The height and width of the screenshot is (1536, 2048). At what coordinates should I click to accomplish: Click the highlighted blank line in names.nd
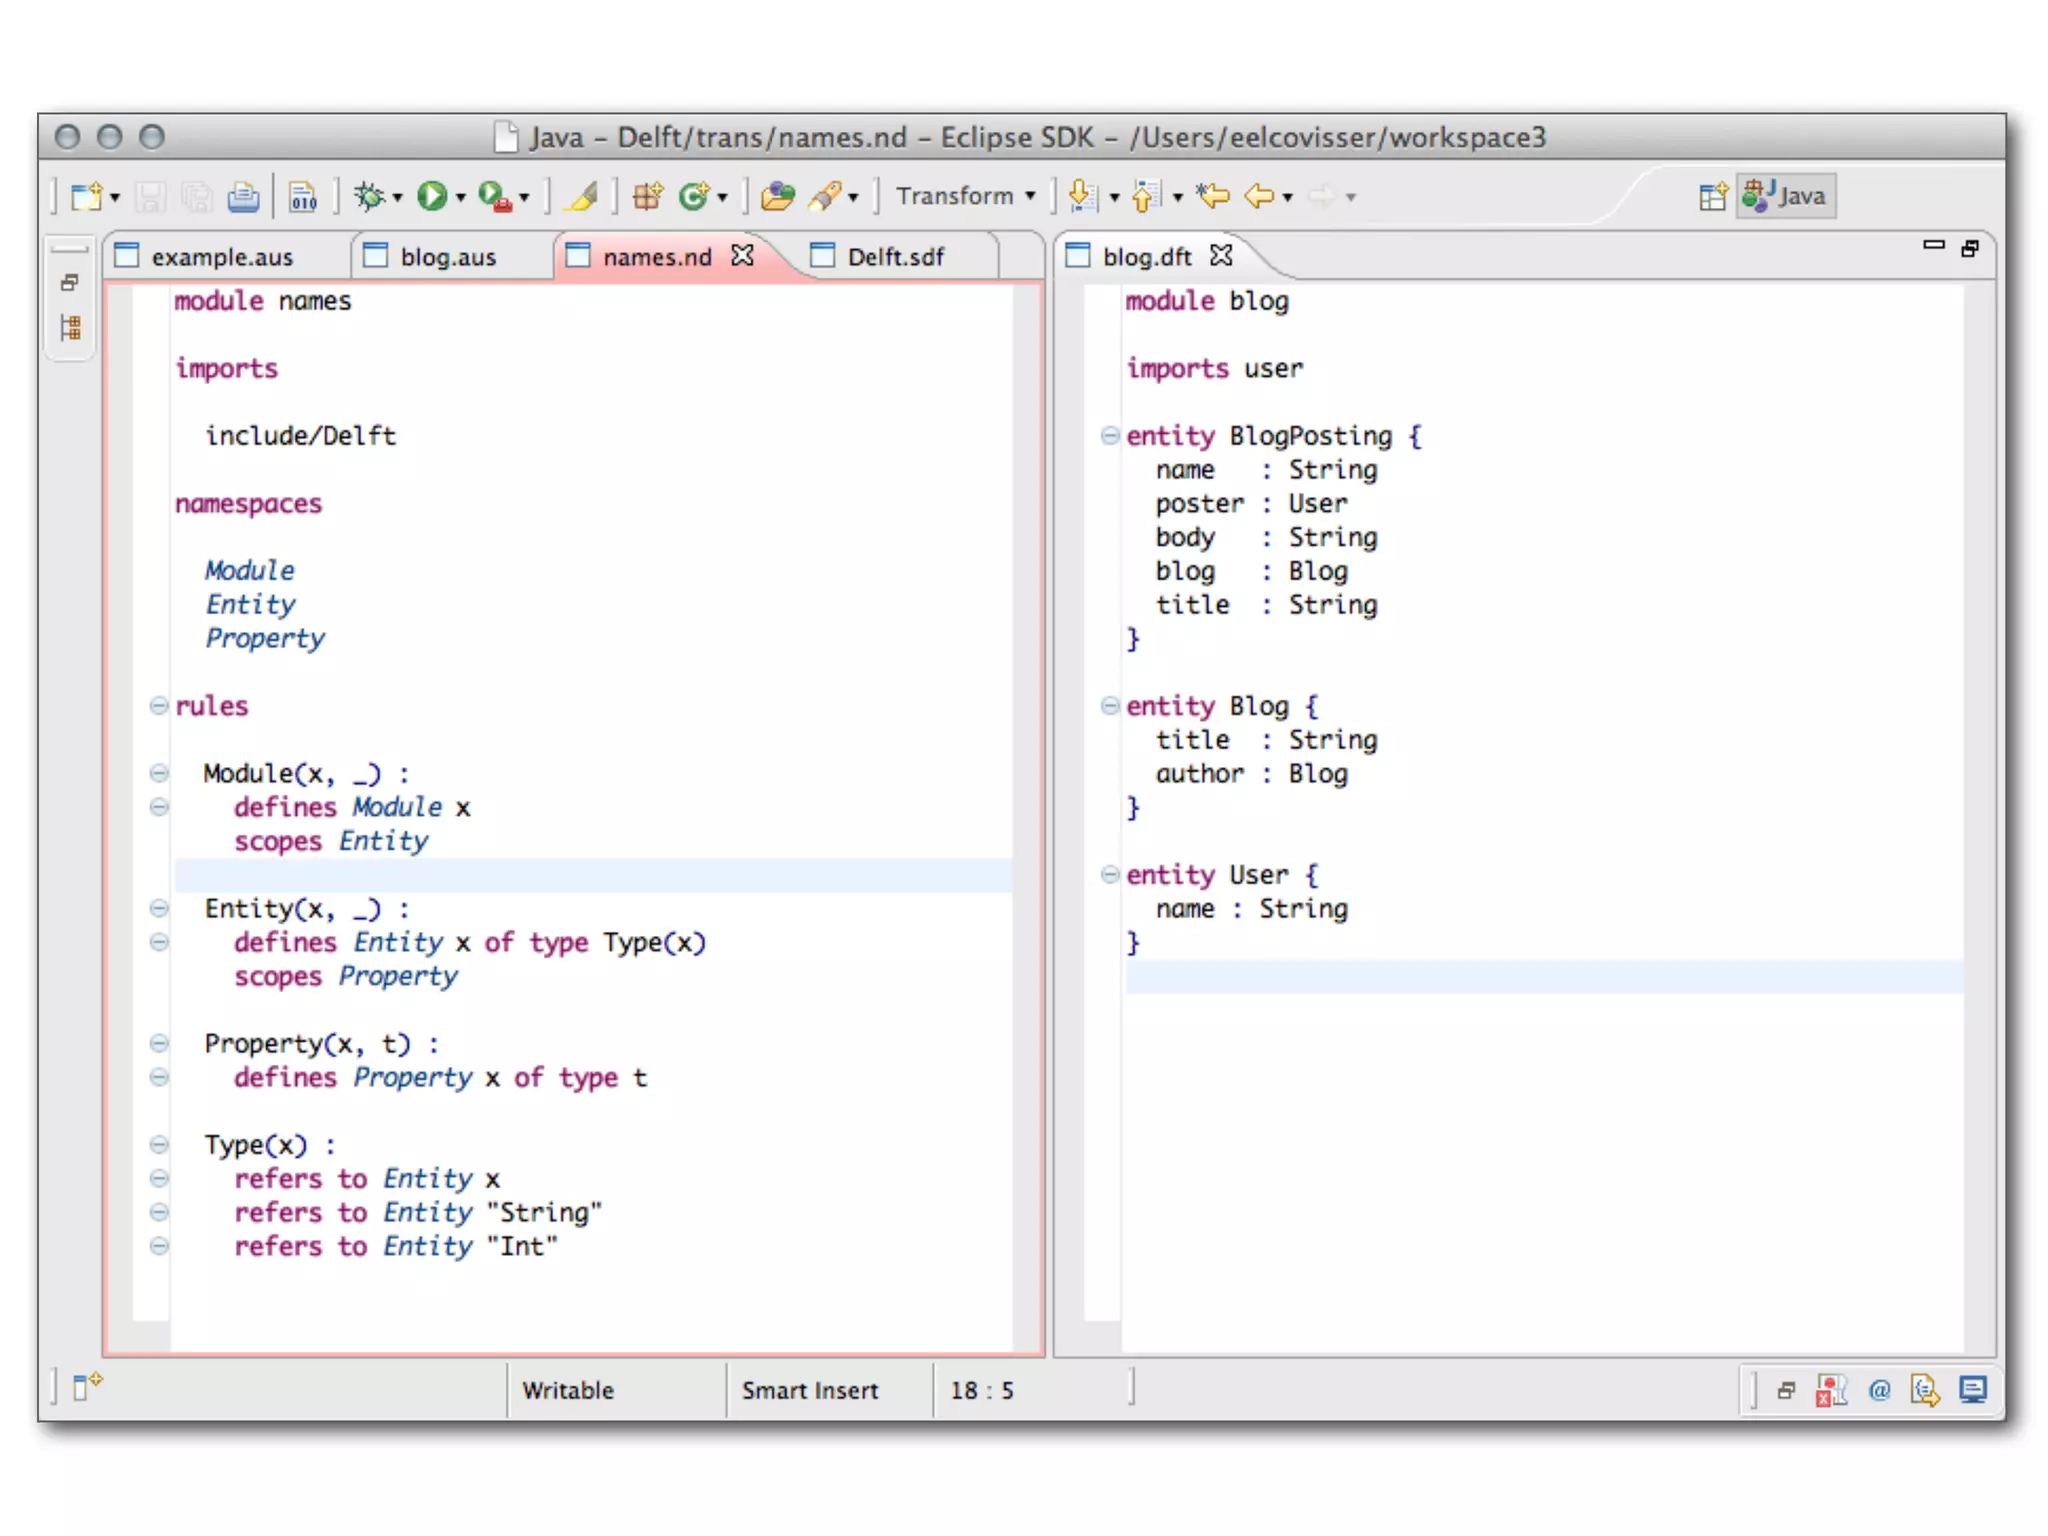coord(592,875)
